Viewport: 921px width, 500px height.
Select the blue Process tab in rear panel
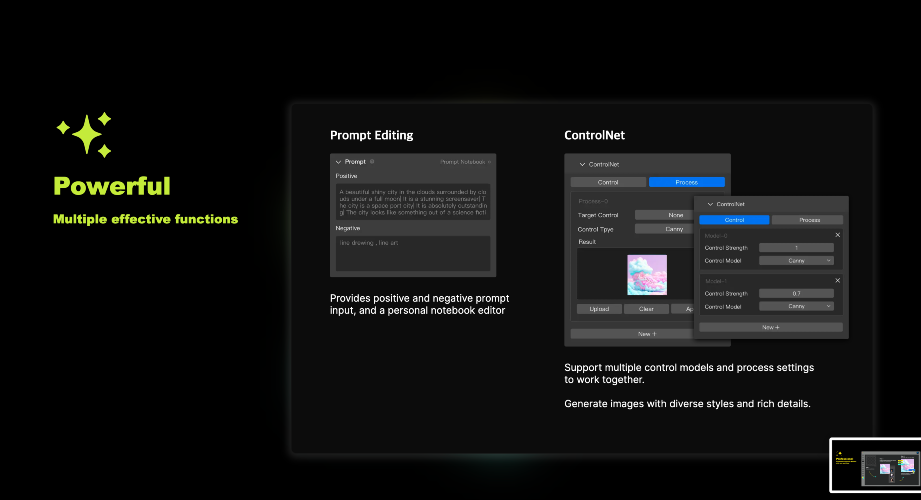pyautogui.click(x=687, y=182)
